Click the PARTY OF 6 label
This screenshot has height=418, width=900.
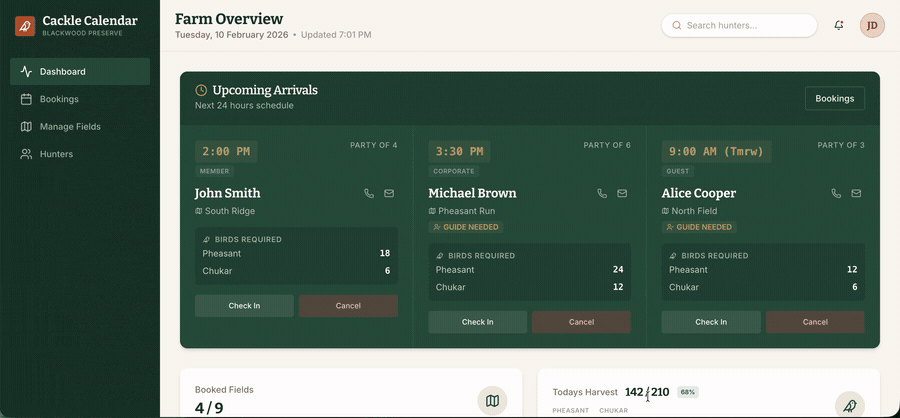click(607, 145)
